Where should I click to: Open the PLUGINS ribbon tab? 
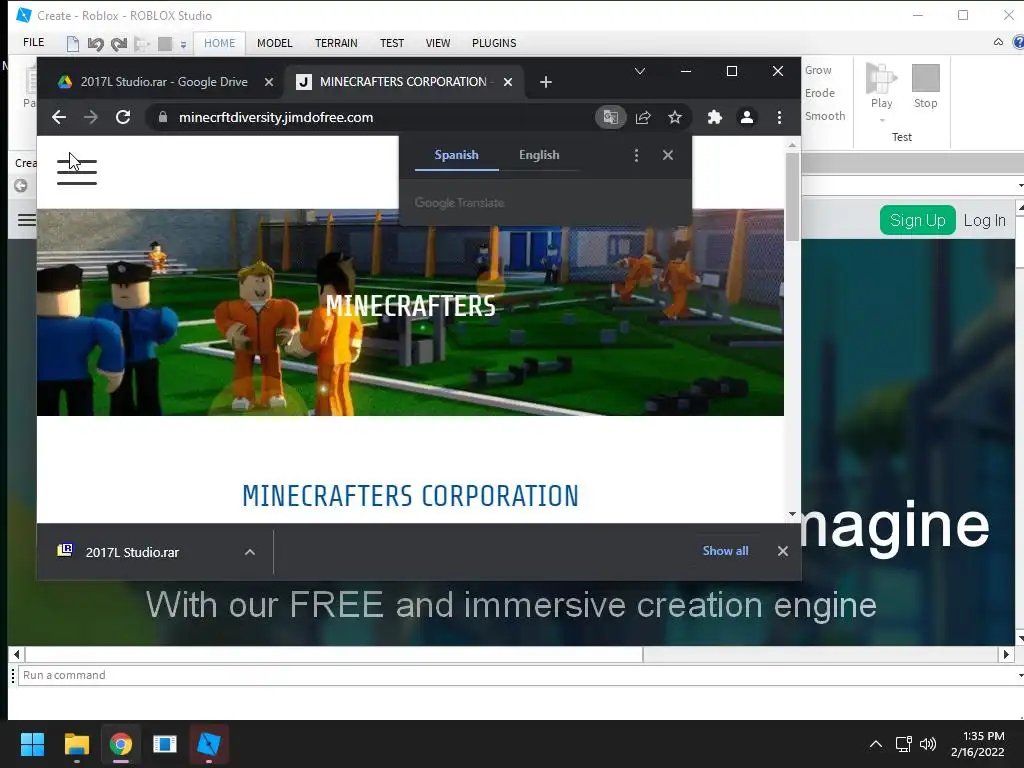point(494,43)
